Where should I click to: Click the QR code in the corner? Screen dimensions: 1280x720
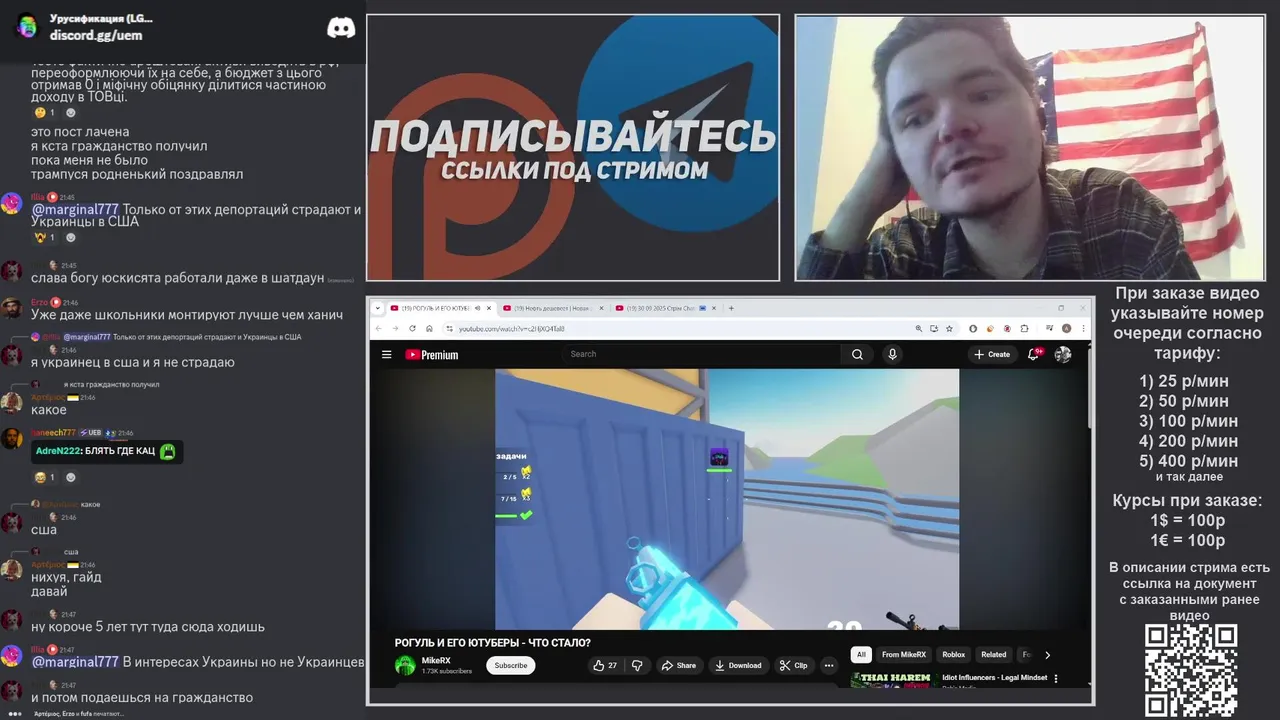click(1191, 670)
